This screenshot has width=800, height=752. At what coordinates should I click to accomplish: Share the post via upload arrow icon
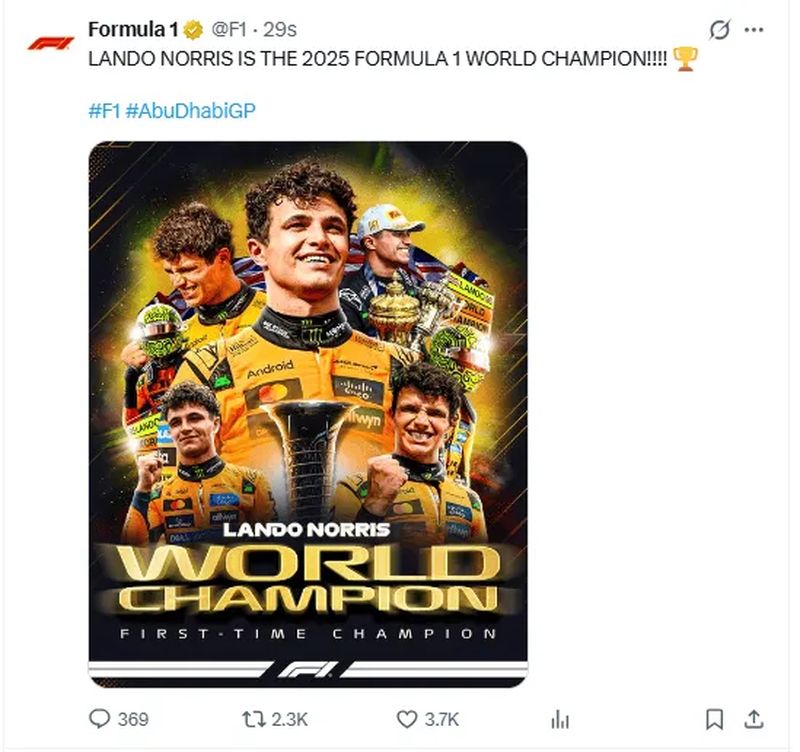pyautogui.click(x=755, y=718)
